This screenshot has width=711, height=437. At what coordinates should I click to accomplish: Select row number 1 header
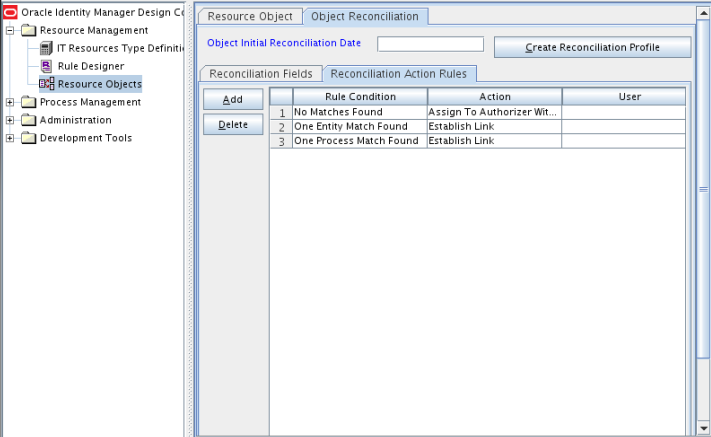[282, 112]
